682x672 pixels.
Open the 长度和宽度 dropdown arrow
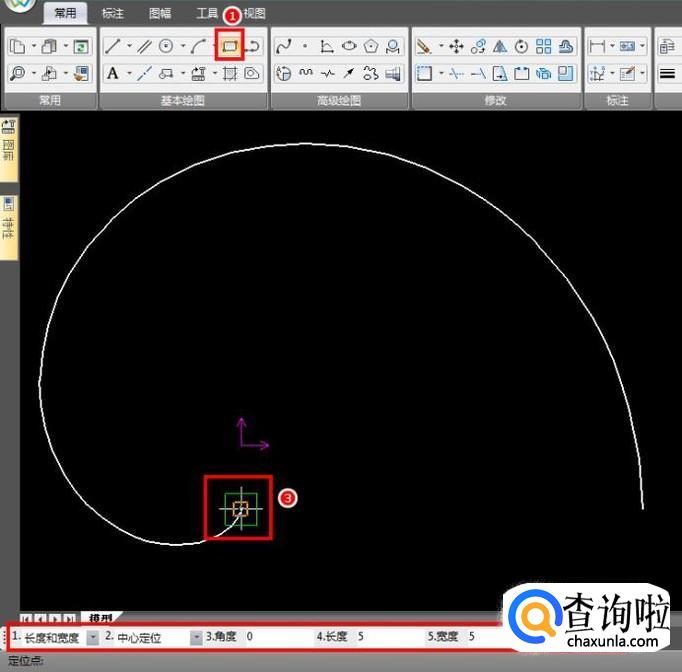(92, 637)
